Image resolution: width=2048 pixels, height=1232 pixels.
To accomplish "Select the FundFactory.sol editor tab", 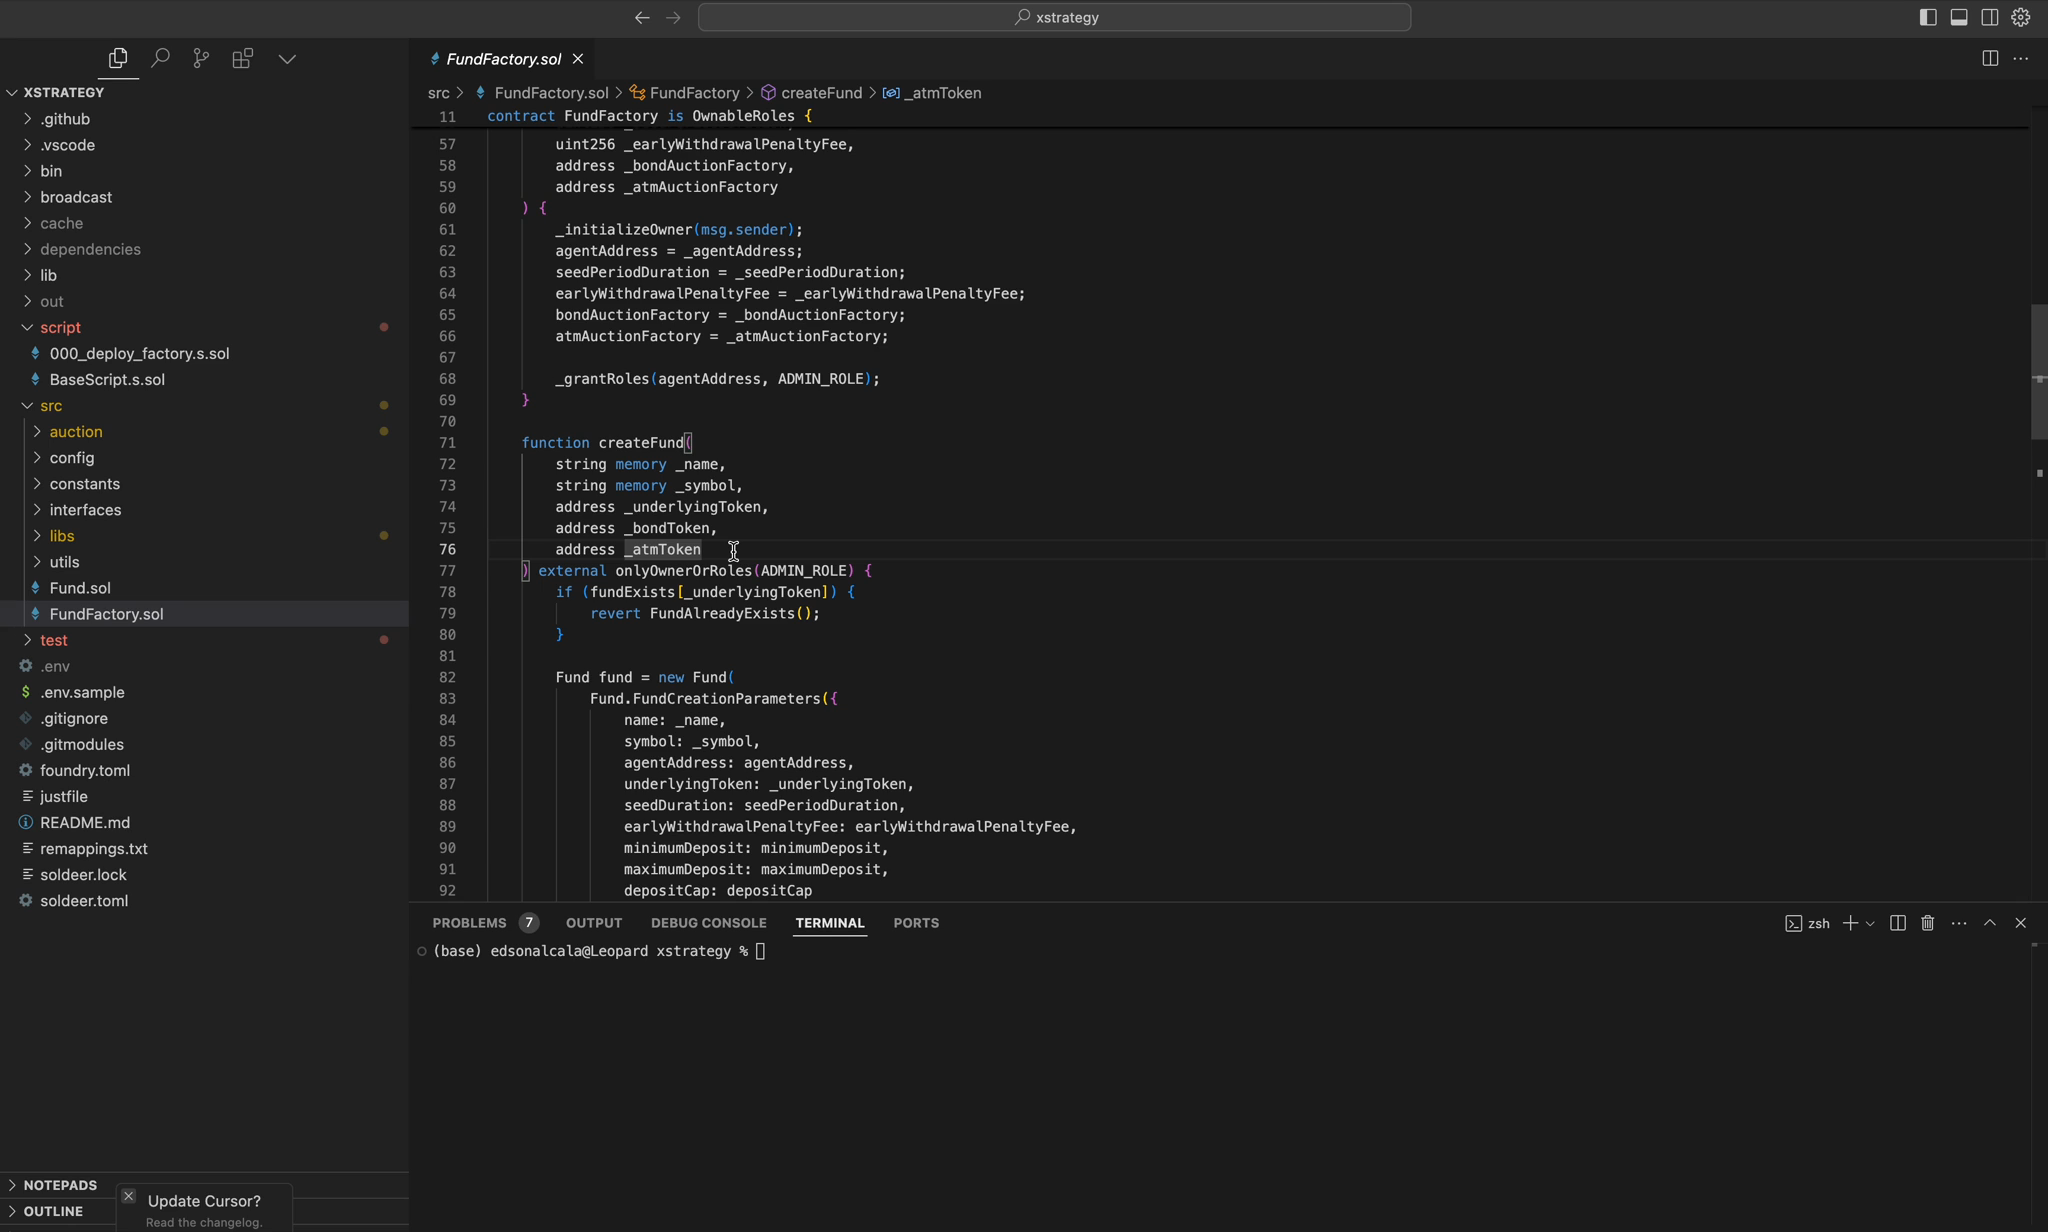I will (x=503, y=59).
